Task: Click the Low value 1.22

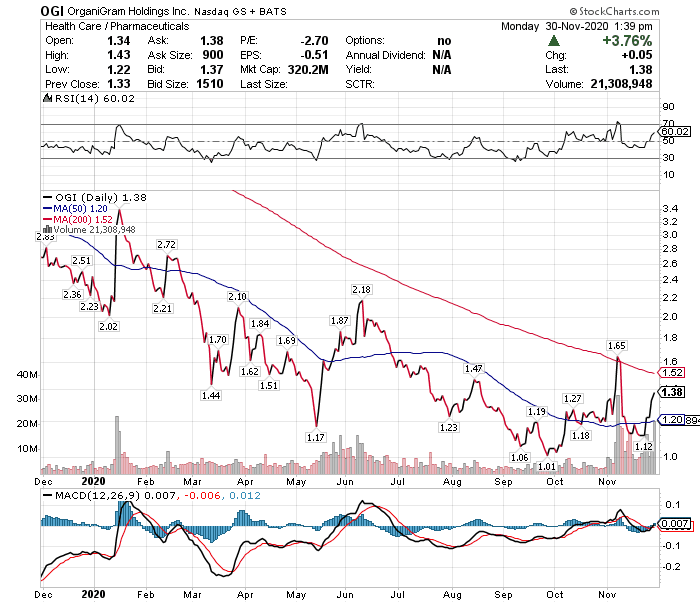Action: 119,70
